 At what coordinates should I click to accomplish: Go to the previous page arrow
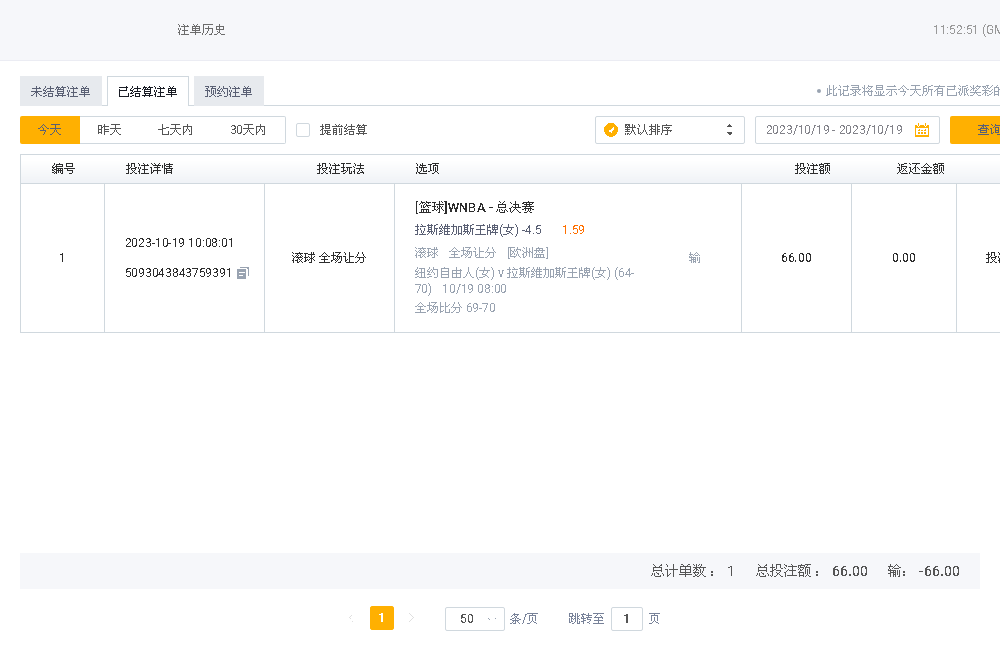(351, 618)
